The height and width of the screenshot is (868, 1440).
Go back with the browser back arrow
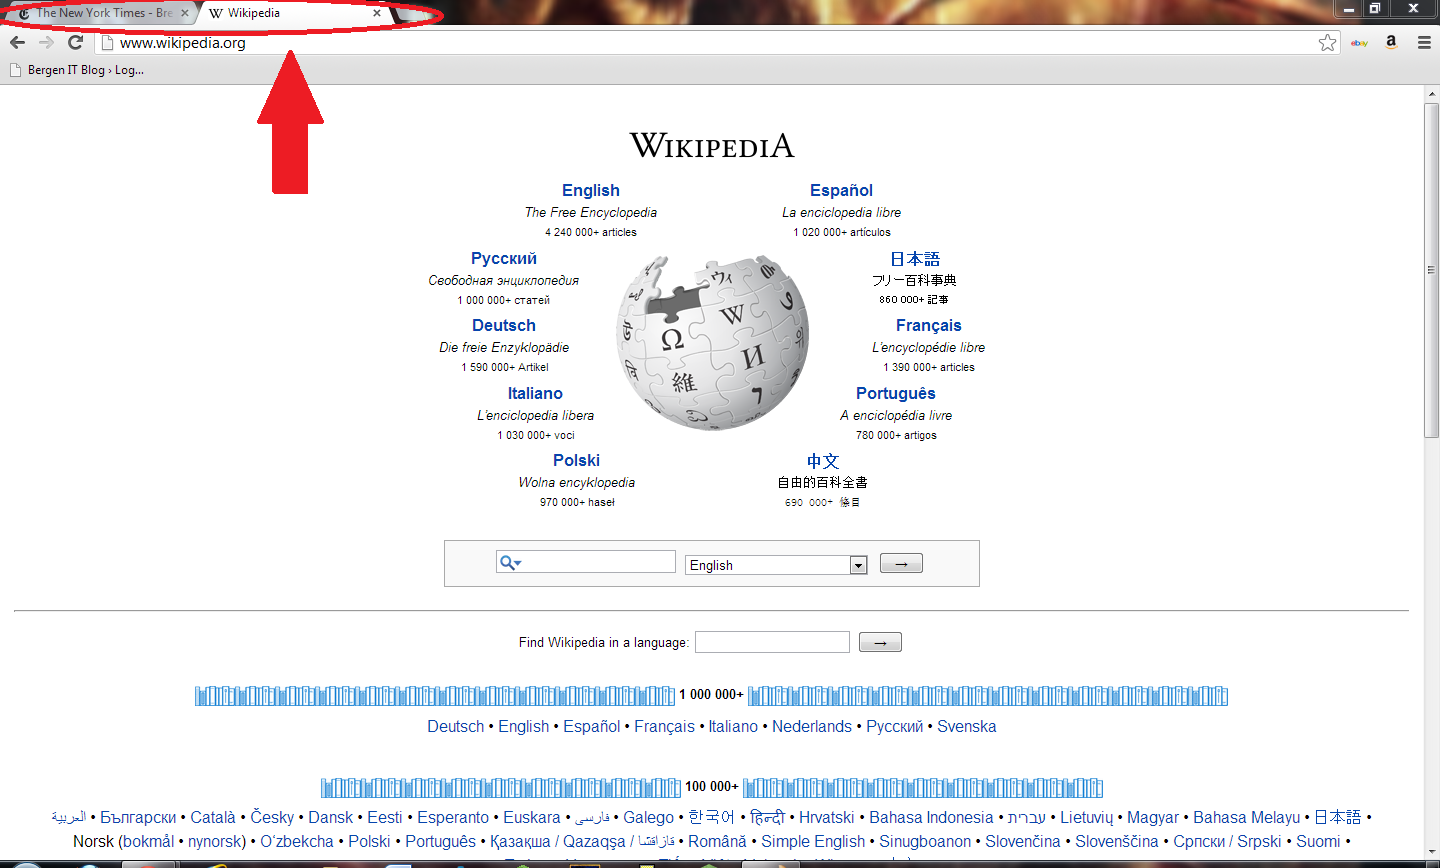(x=17, y=42)
